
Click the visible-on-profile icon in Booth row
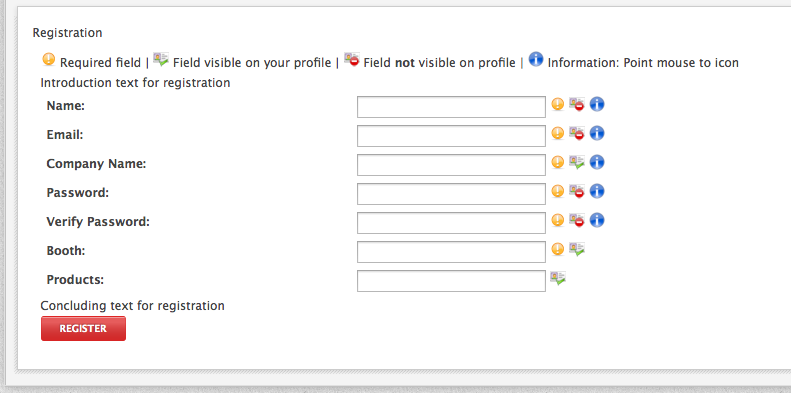click(x=577, y=249)
